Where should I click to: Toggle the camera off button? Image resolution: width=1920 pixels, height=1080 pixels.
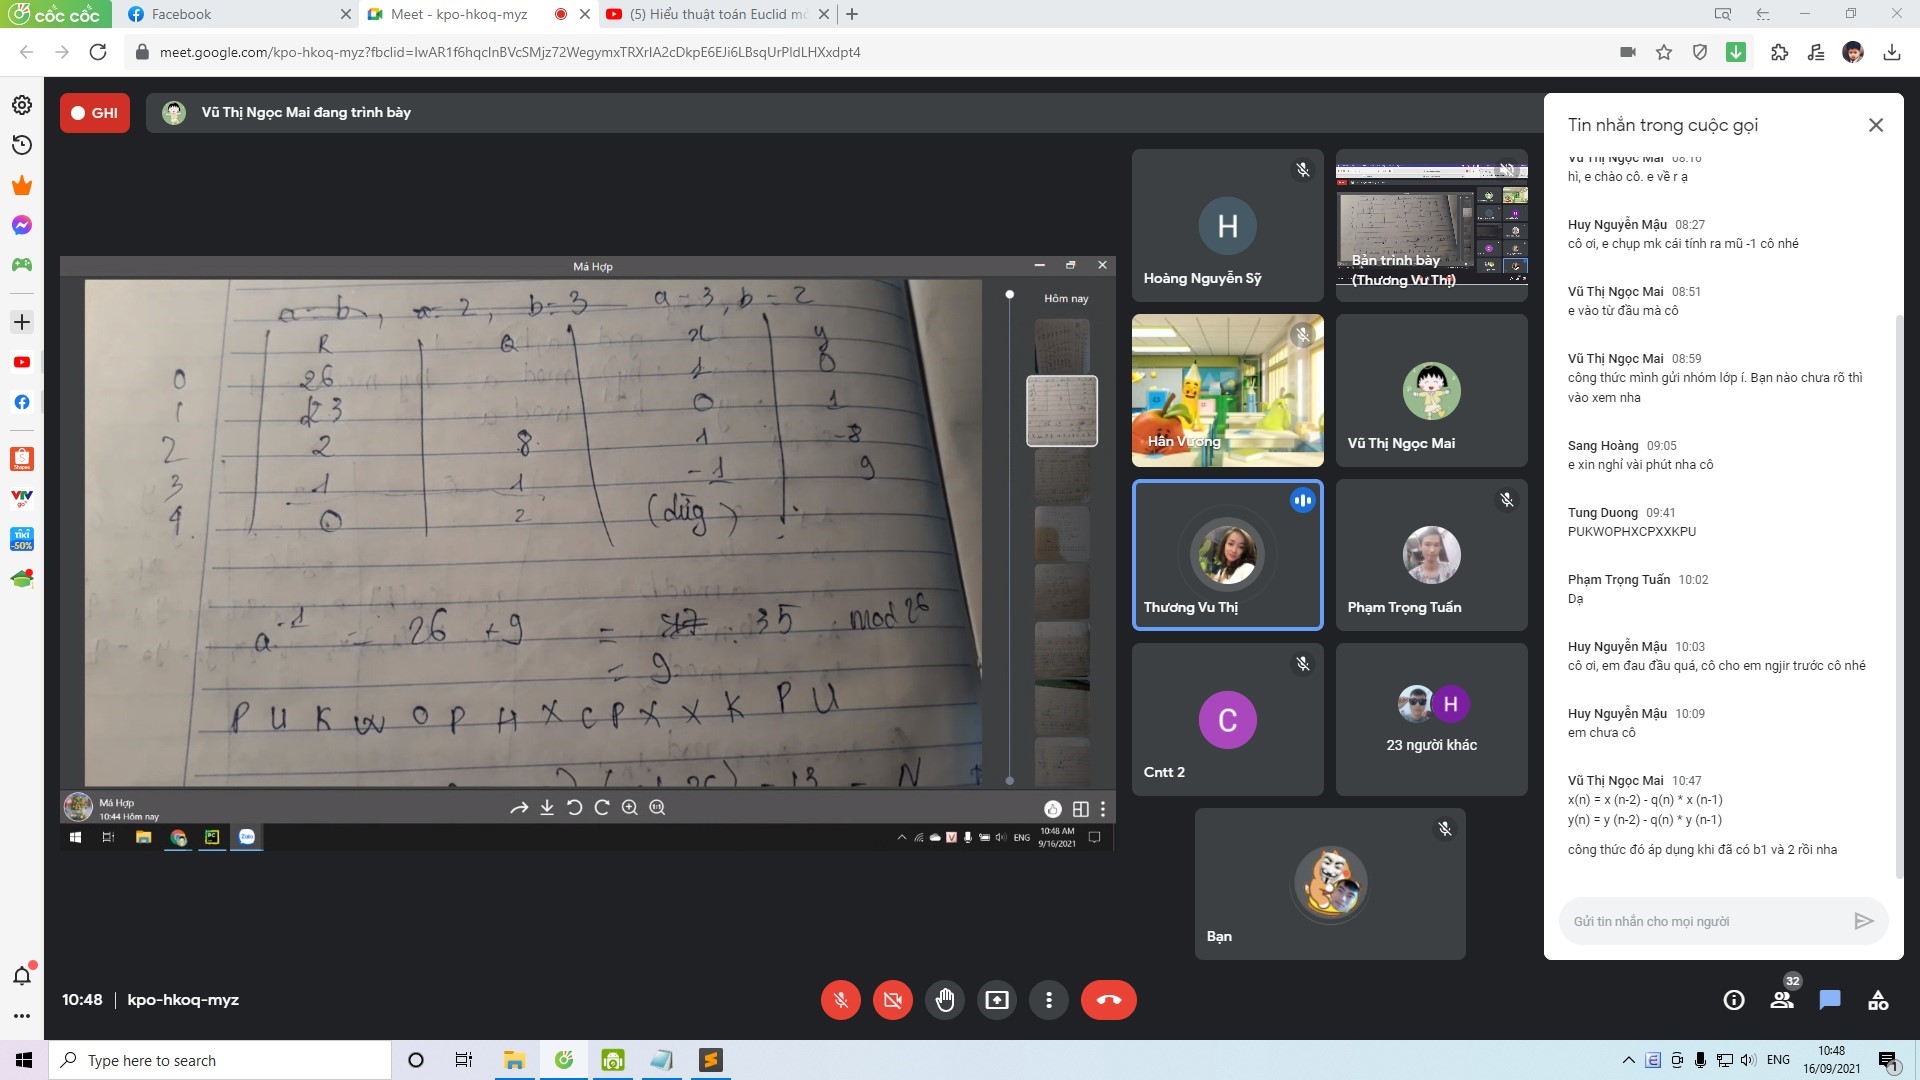pos(893,1000)
